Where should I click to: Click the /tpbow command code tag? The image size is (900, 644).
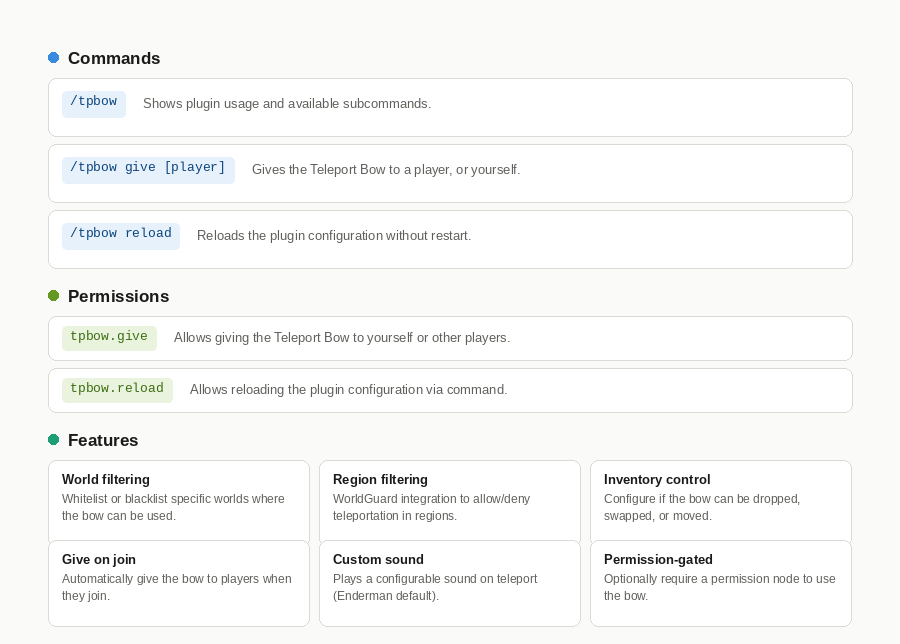point(94,104)
